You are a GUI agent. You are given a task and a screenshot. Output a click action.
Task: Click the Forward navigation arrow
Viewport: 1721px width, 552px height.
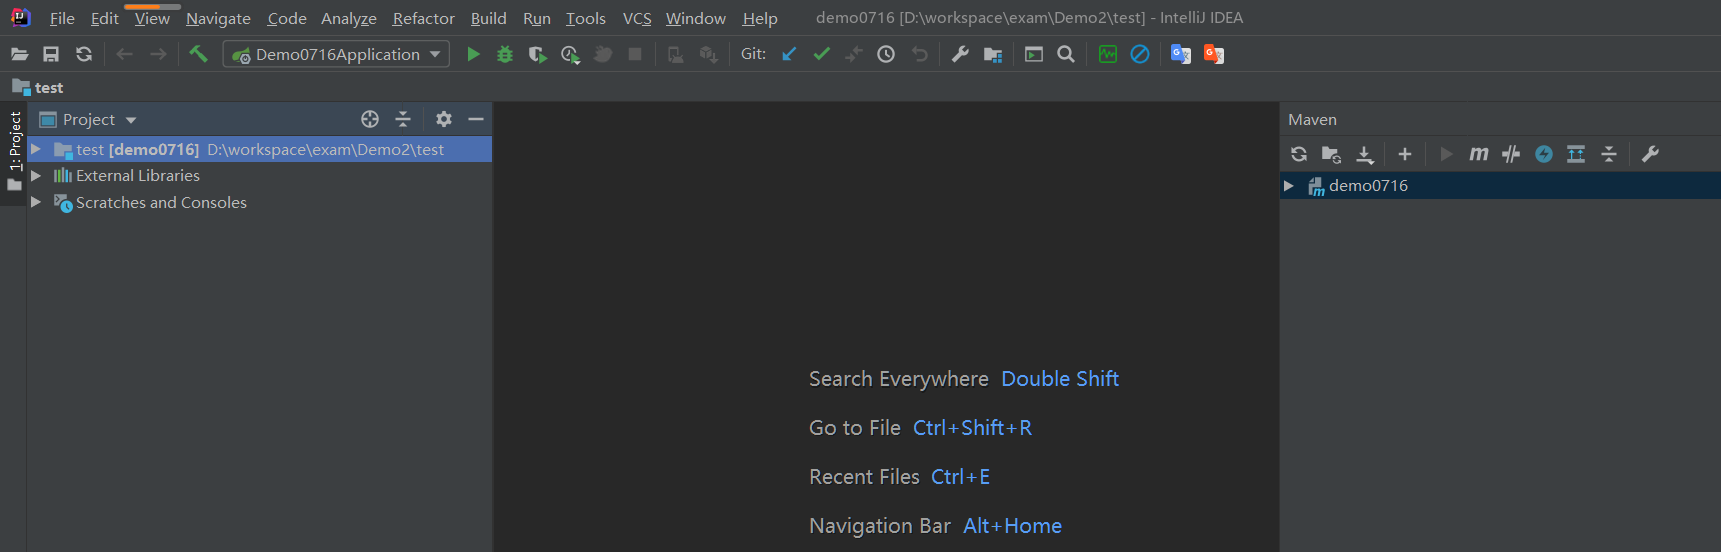click(158, 54)
